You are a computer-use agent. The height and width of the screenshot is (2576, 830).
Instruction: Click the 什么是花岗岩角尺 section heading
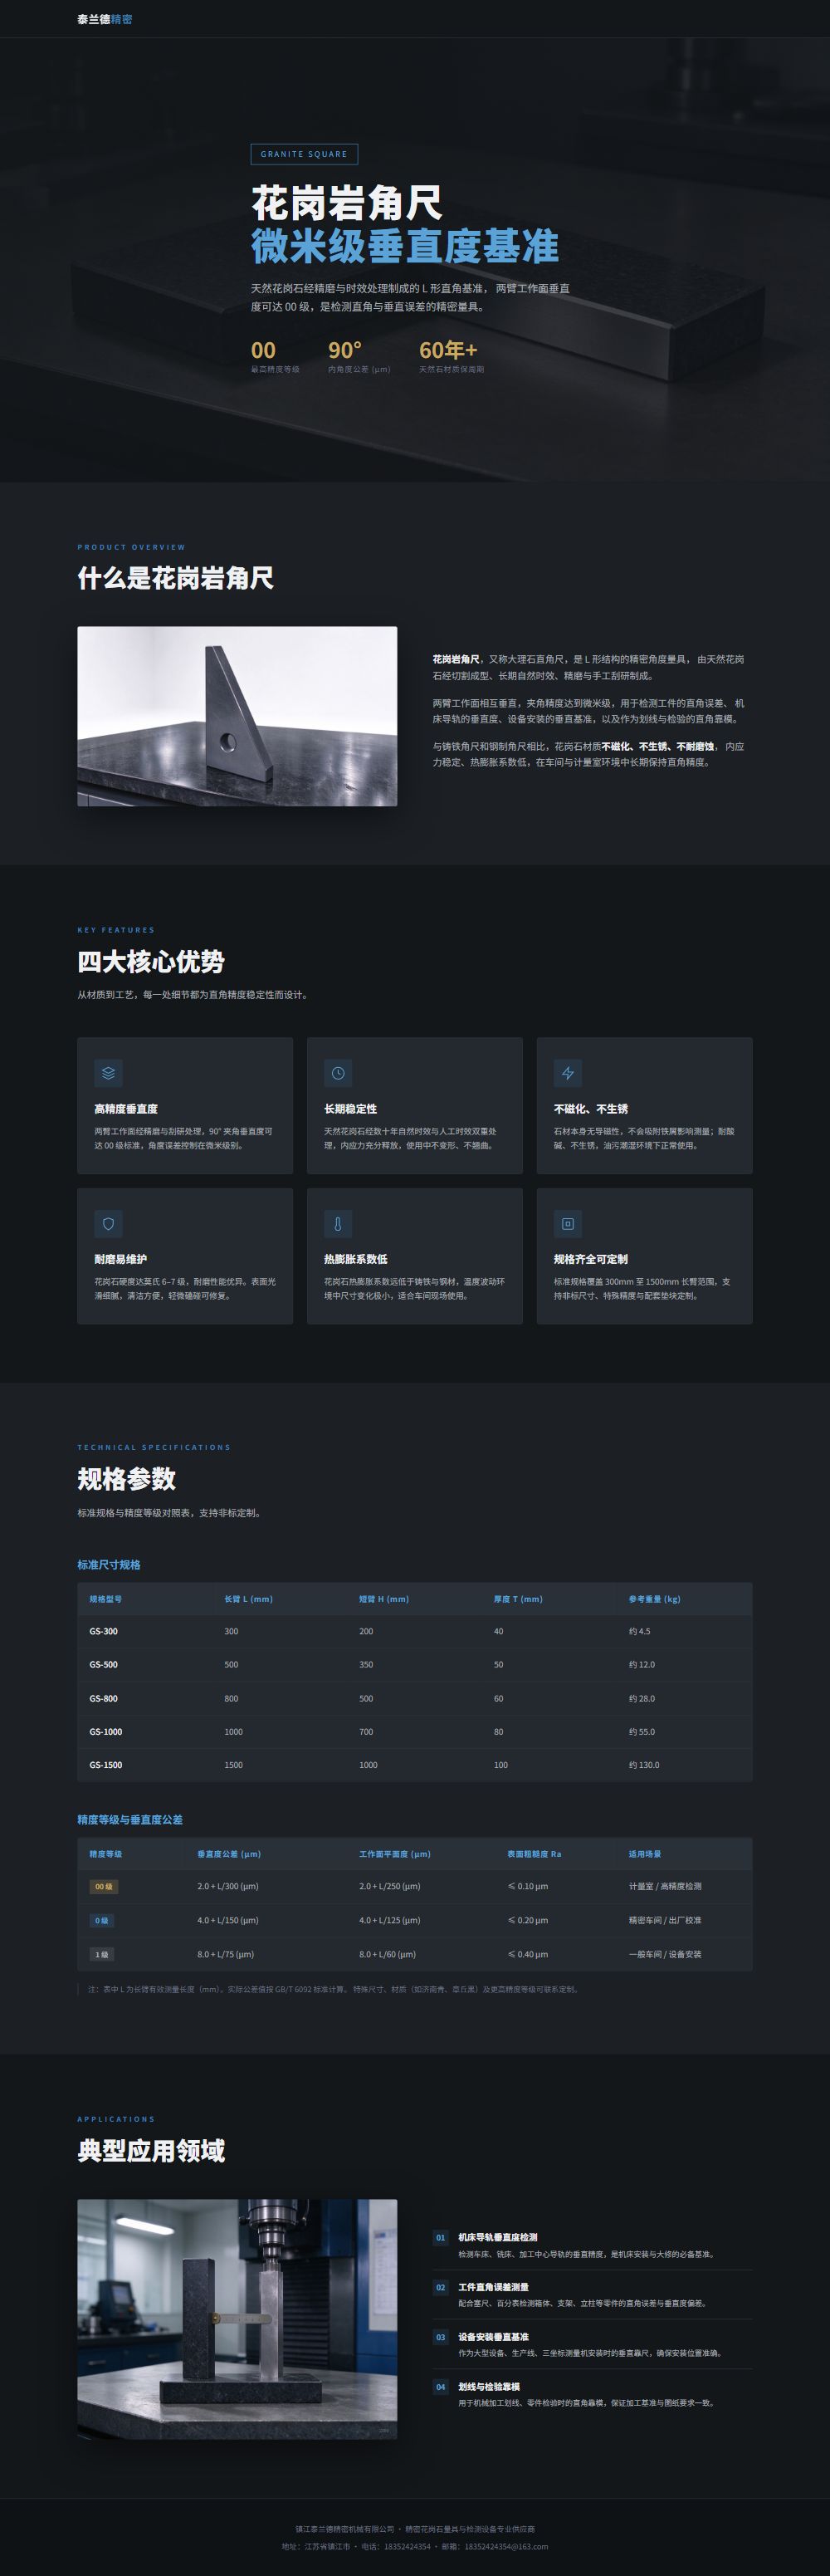176,578
